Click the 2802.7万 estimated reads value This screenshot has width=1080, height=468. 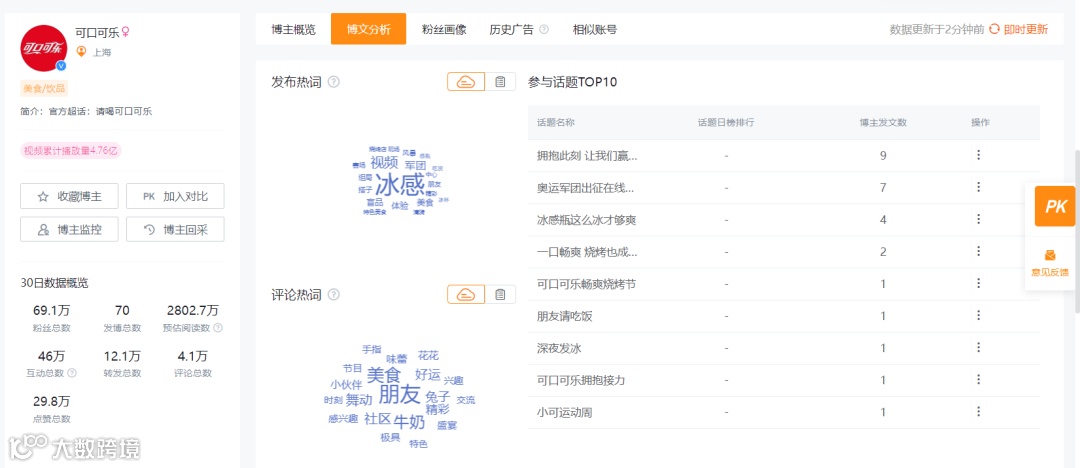[193, 311]
